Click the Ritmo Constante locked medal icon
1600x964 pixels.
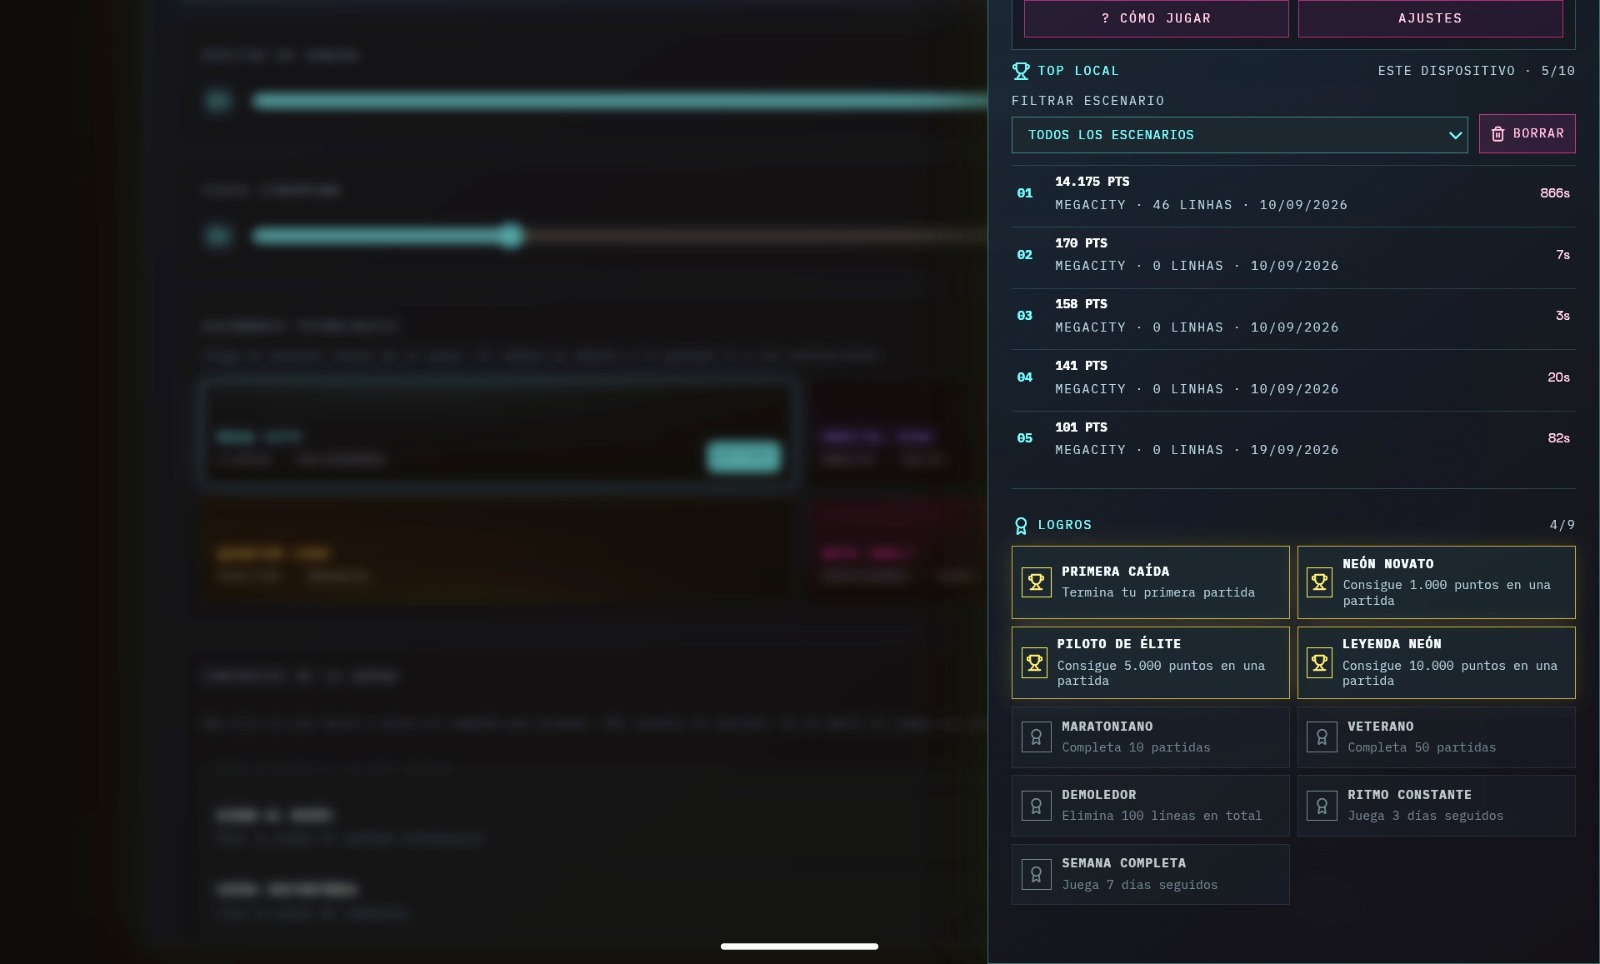click(1322, 806)
